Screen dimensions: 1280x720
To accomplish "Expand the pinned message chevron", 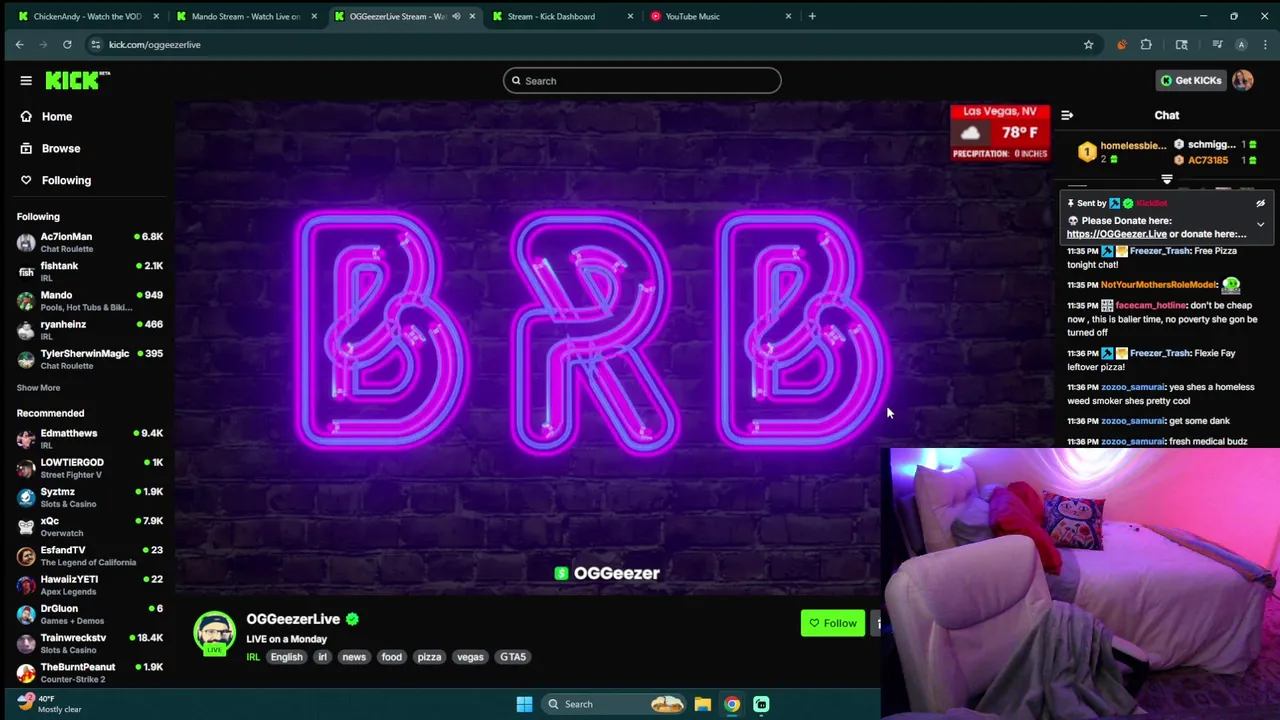I will coord(1260,225).
